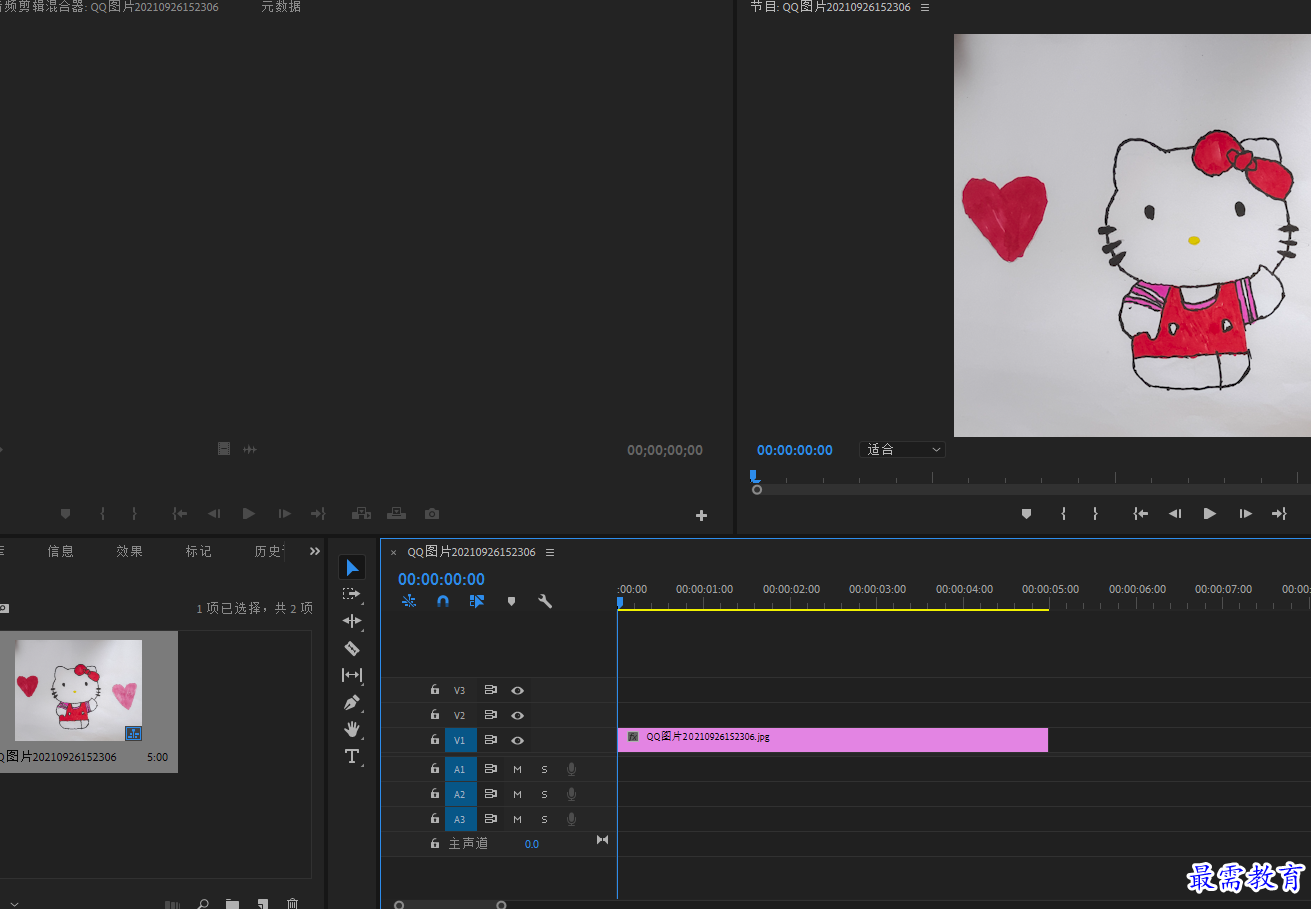Toggle Linked Selection in timeline
This screenshot has width=1311, height=909.
(x=477, y=601)
